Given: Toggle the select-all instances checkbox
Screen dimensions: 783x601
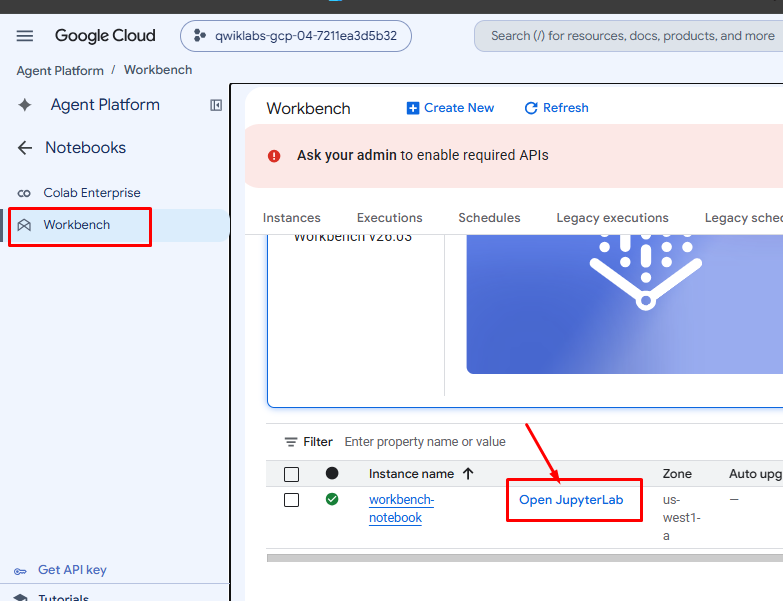Looking at the screenshot, I should tap(292, 474).
